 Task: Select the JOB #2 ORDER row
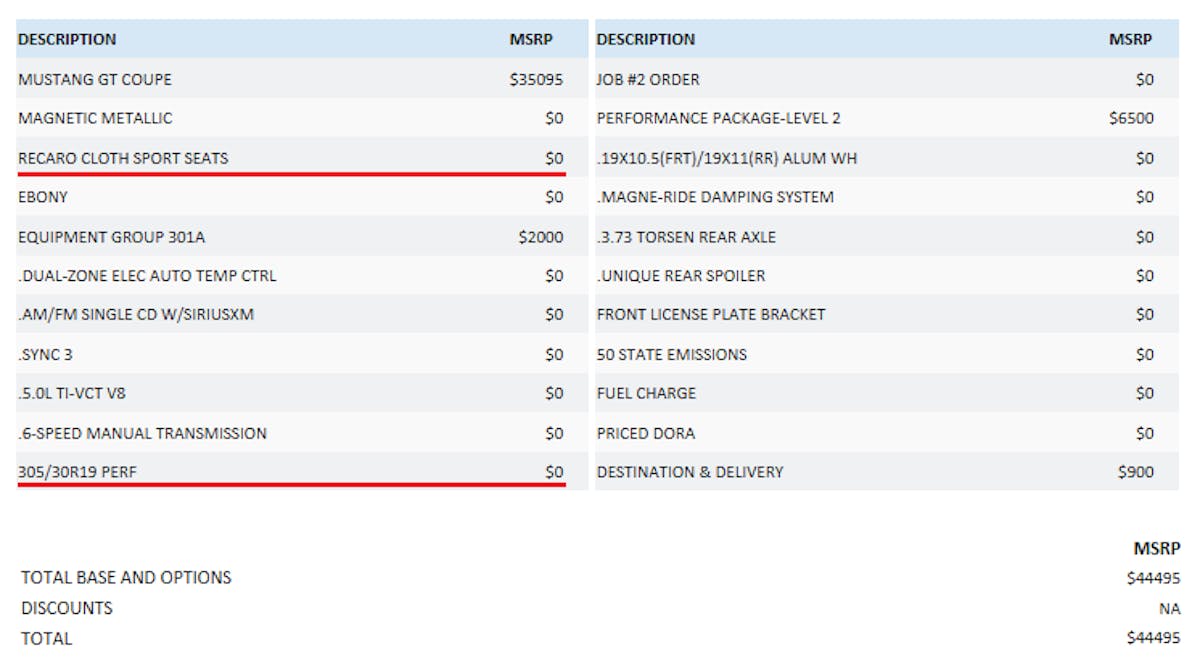tap(648, 79)
